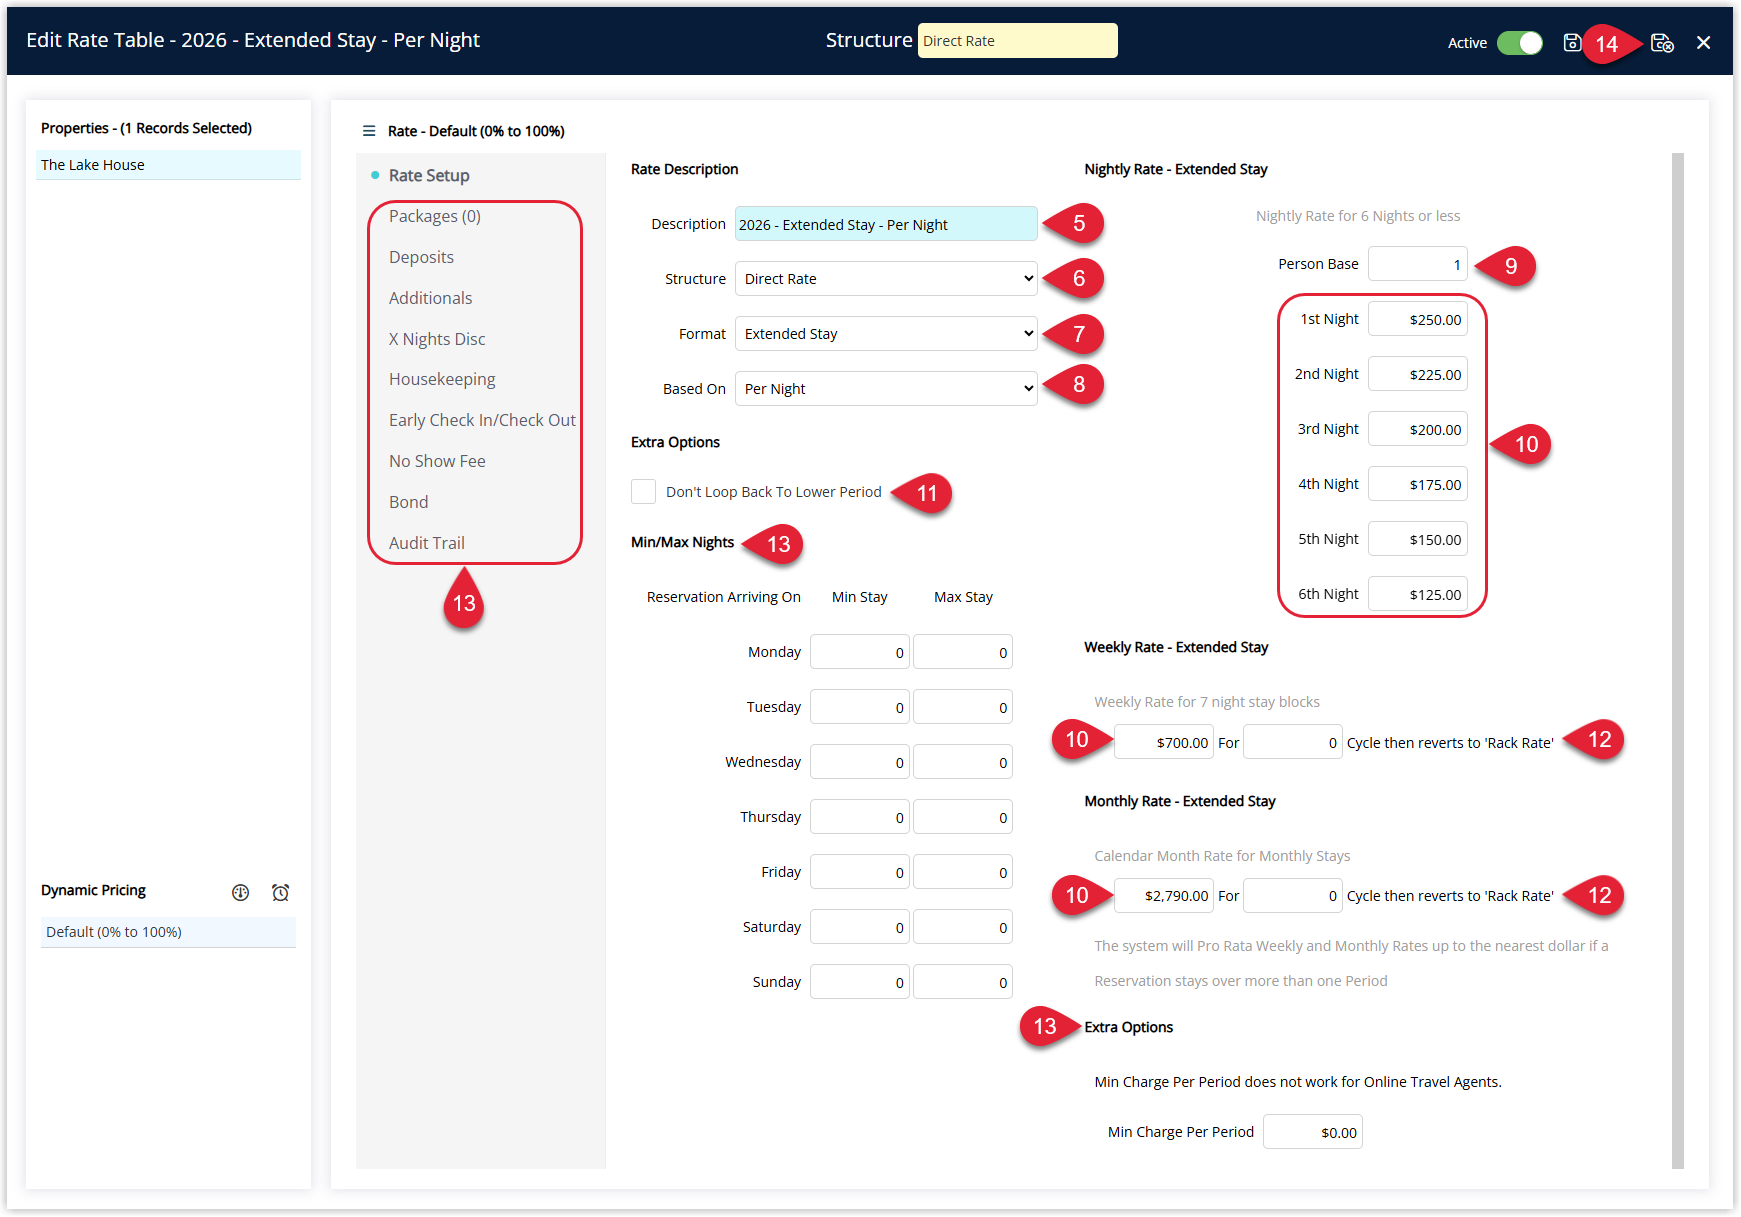The image size is (1741, 1217).
Task: Open the Structure dropdown showing Direct Rate
Action: (x=886, y=279)
